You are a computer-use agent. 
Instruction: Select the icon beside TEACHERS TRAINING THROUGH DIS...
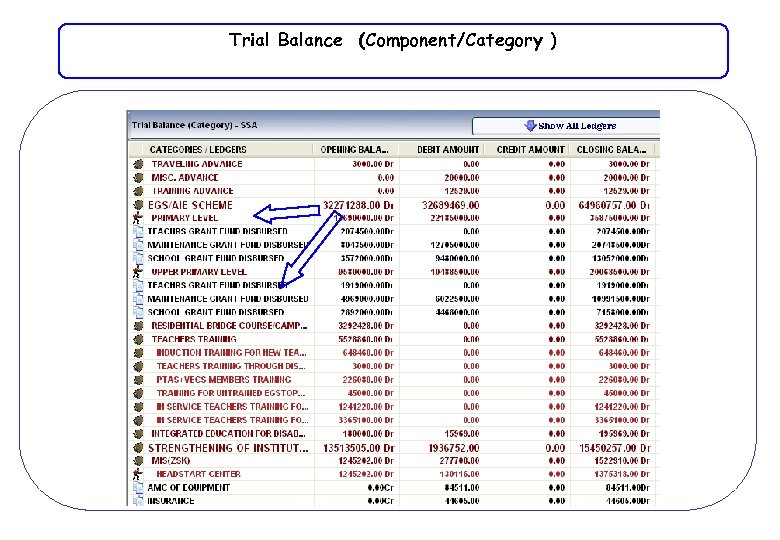[138, 366]
